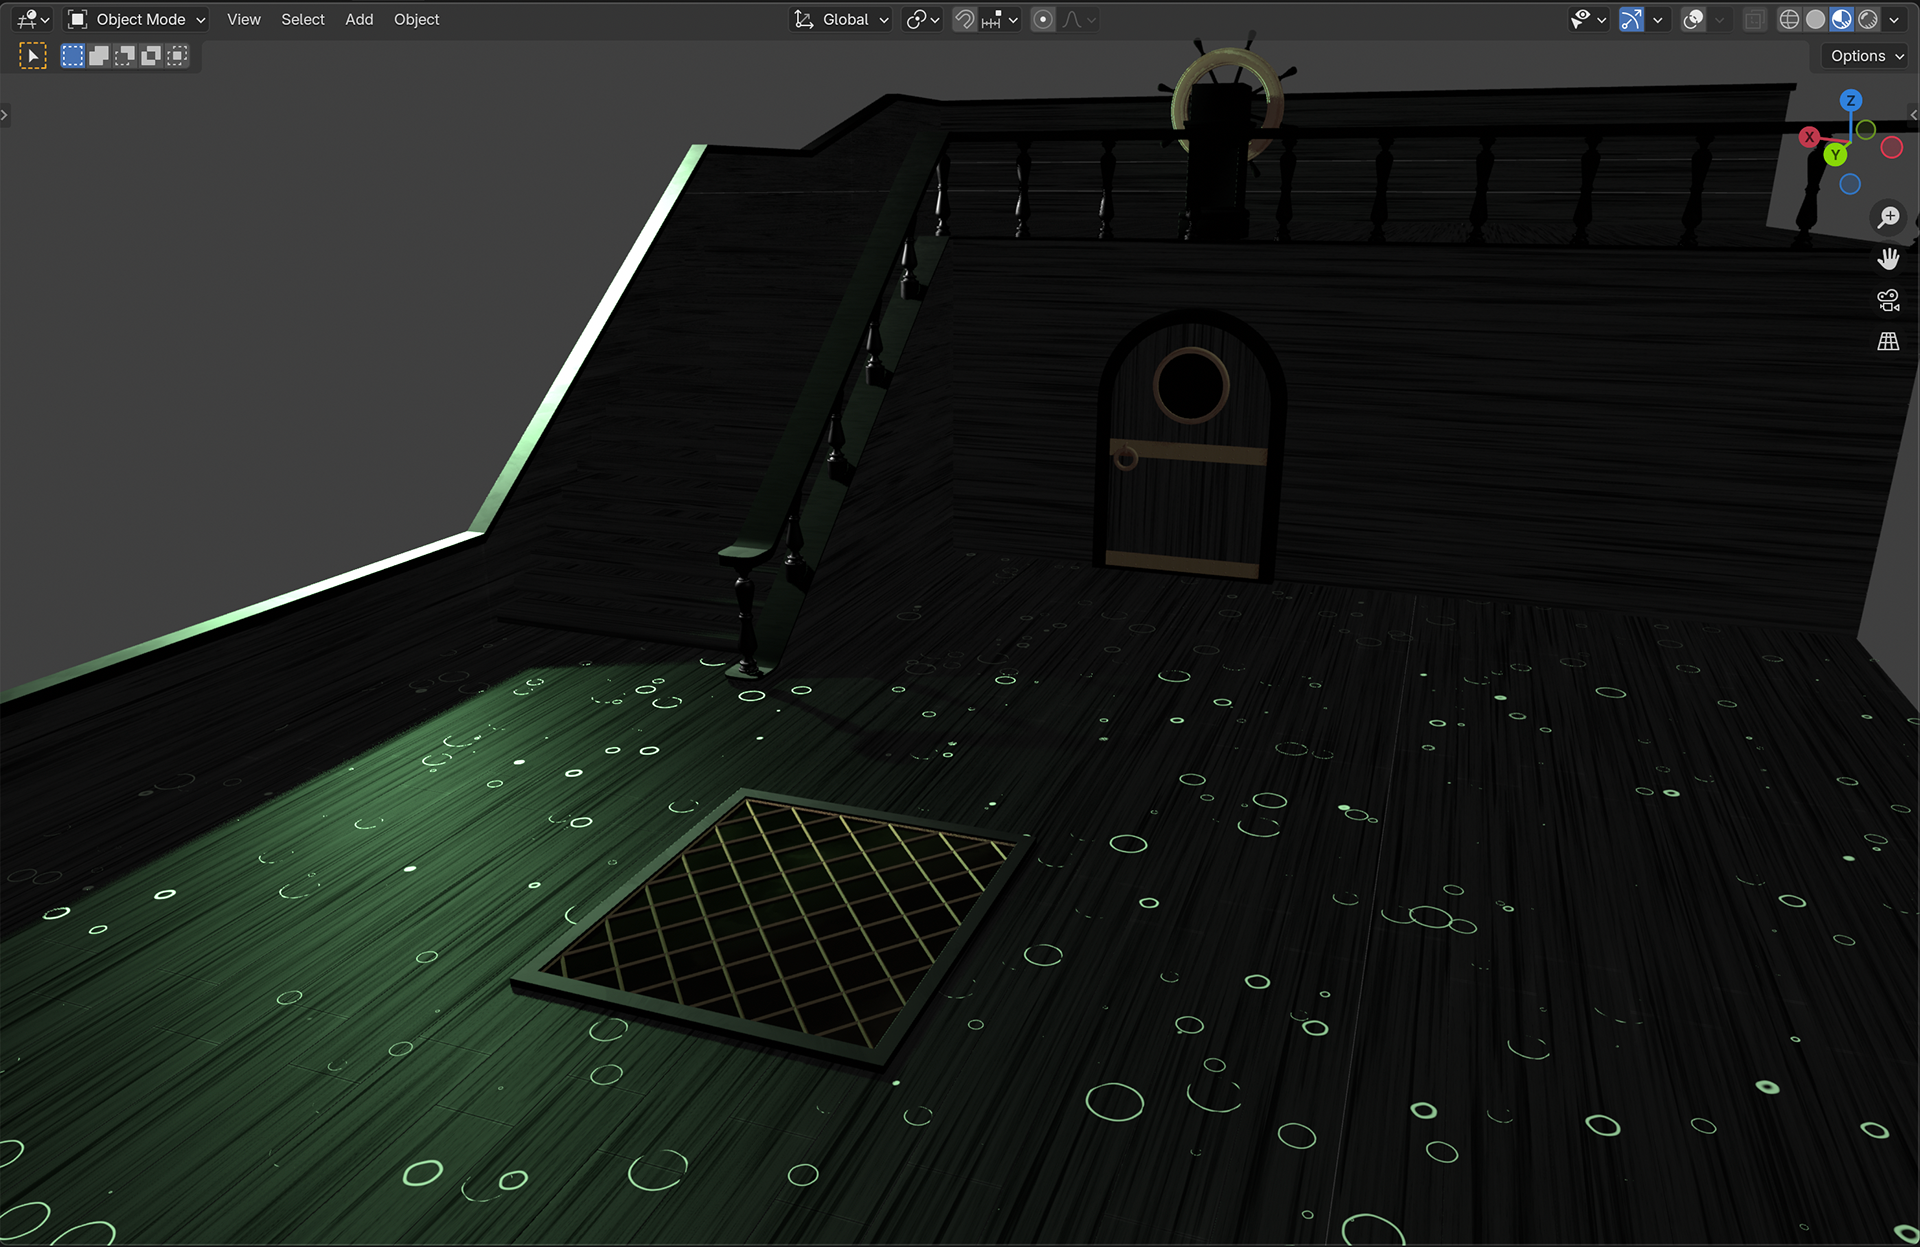Image resolution: width=1920 pixels, height=1247 pixels.
Task: Switch to solid shading mode
Action: click(x=1815, y=19)
